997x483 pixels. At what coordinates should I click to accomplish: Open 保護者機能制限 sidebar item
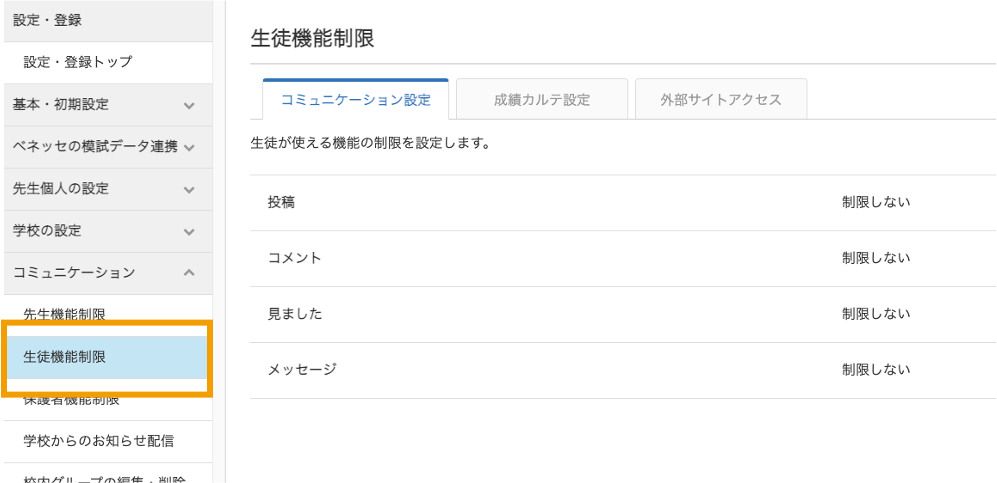(70, 401)
